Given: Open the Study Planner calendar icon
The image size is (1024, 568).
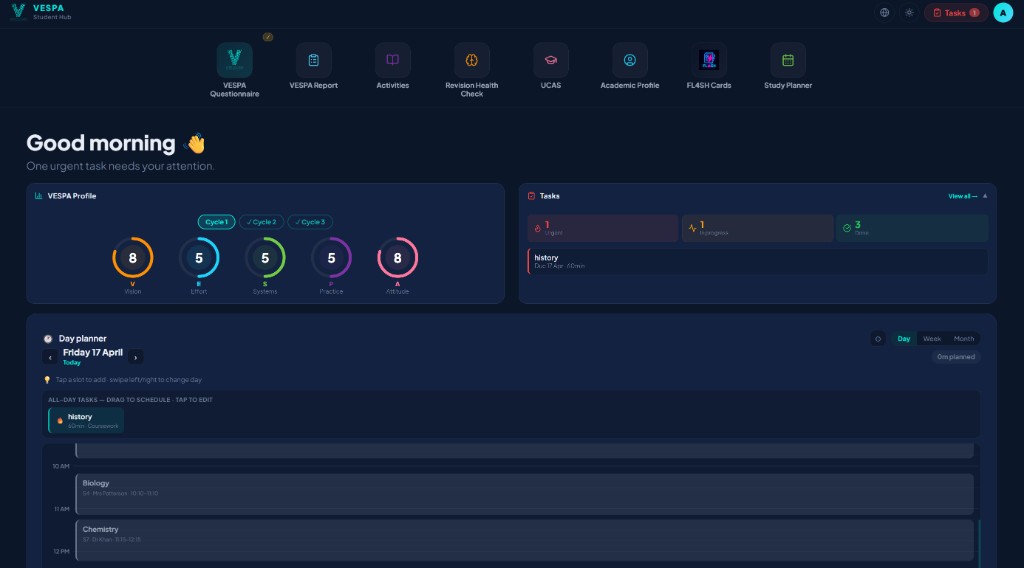Looking at the screenshot, I should (788, 60).
